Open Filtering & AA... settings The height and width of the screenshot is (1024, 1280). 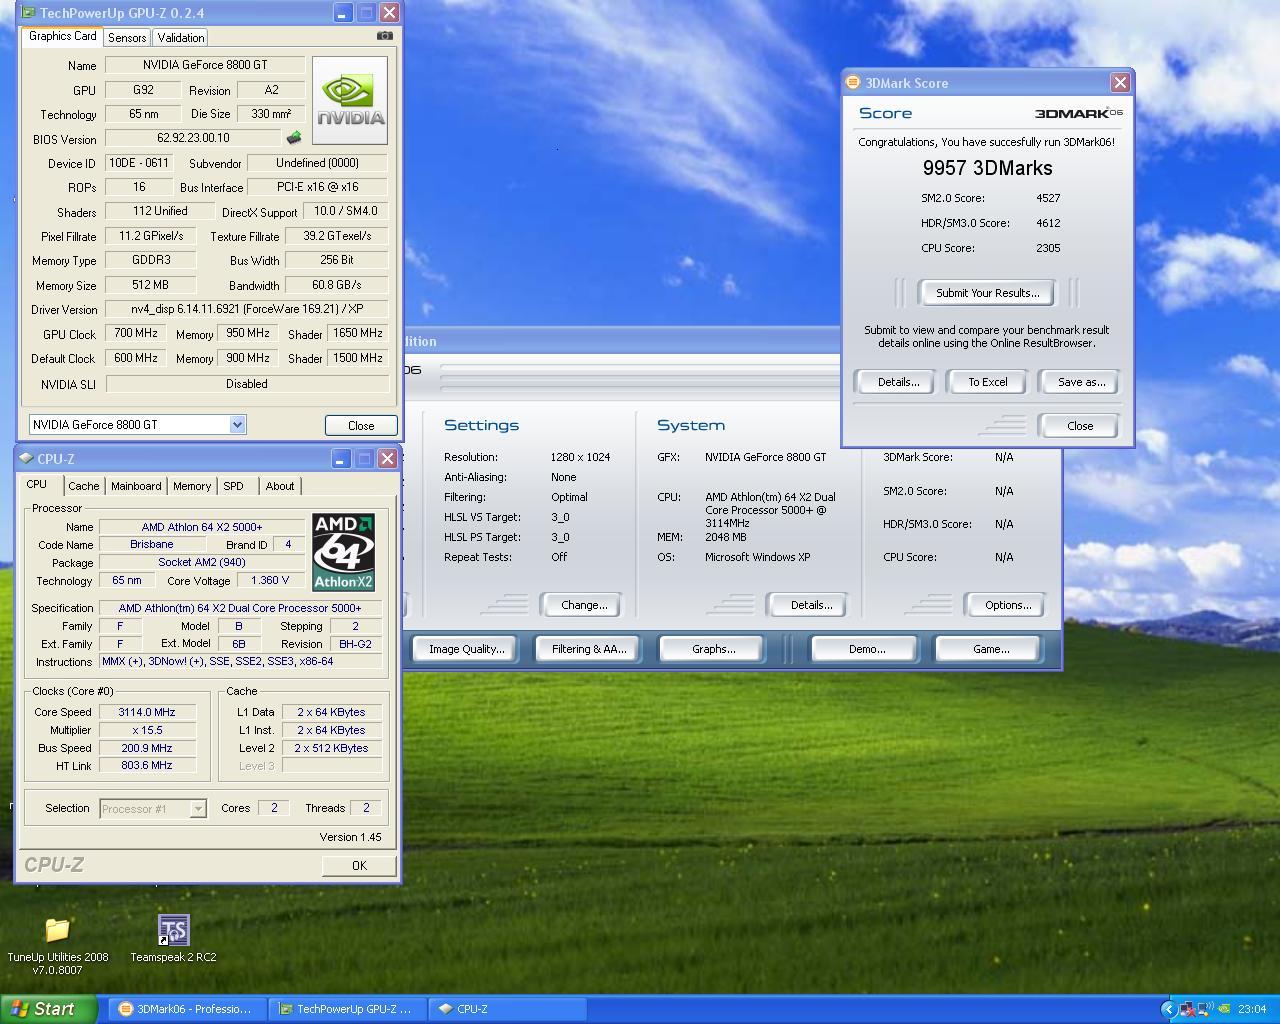589,649
